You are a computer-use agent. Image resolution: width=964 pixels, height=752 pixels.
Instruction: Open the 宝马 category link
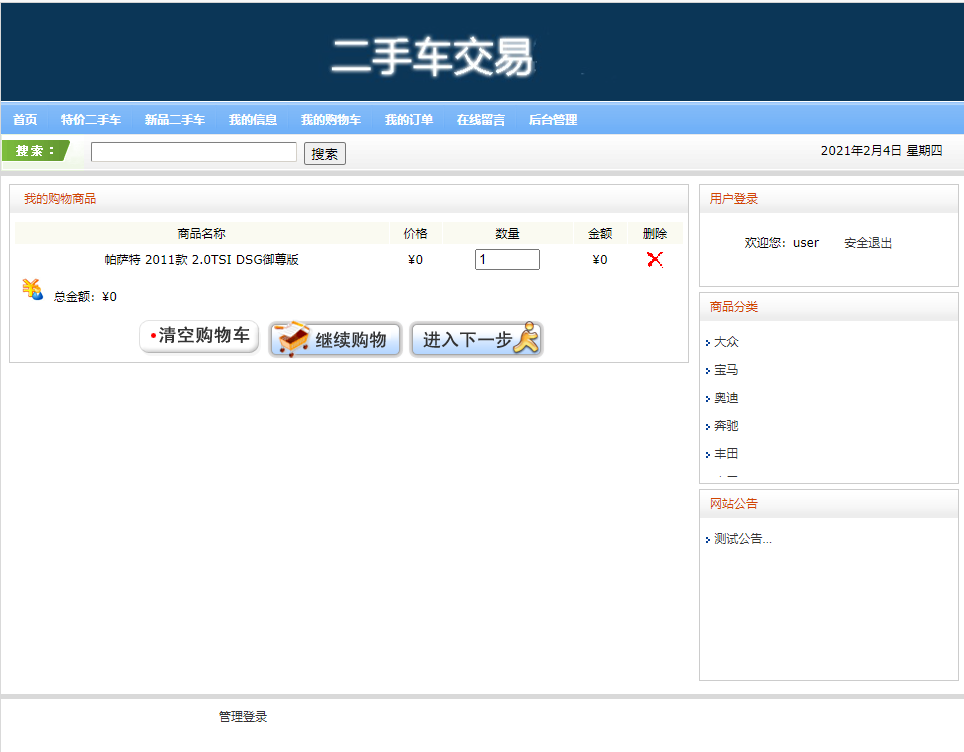coord(724,370)
